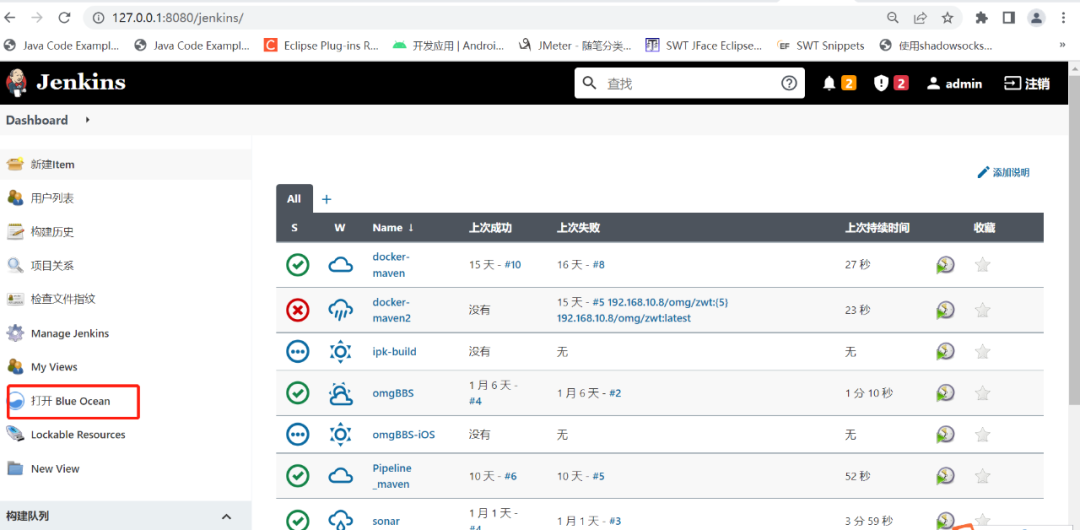Sort by 上次成功 column header

(490, 228)
